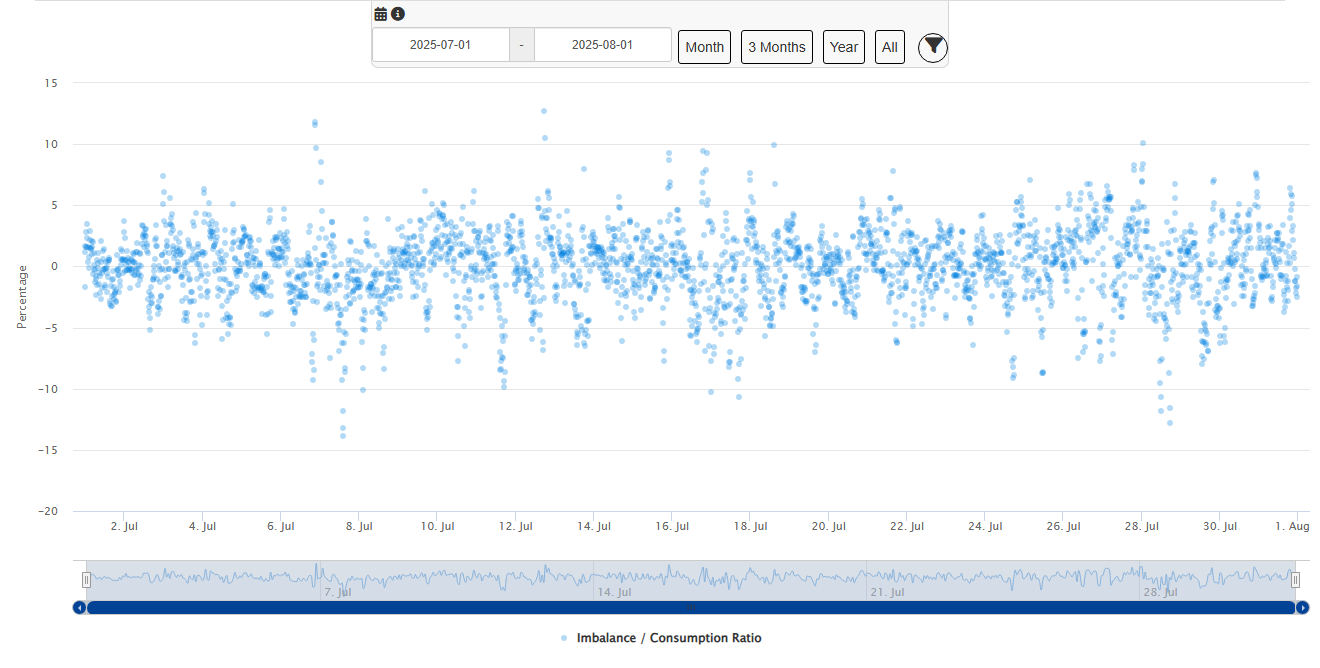Select the 3 Months range preset

coord(776,47)
